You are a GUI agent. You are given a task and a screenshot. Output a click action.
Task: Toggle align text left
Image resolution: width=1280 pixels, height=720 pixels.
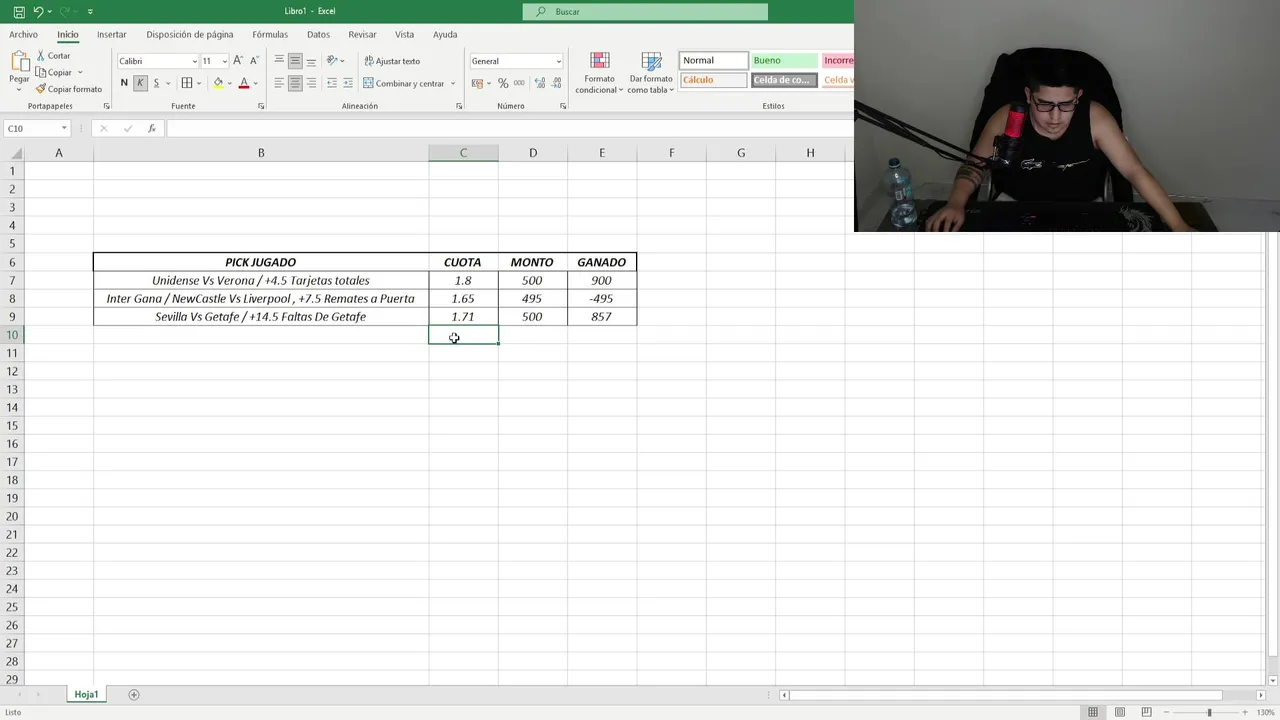279,83
